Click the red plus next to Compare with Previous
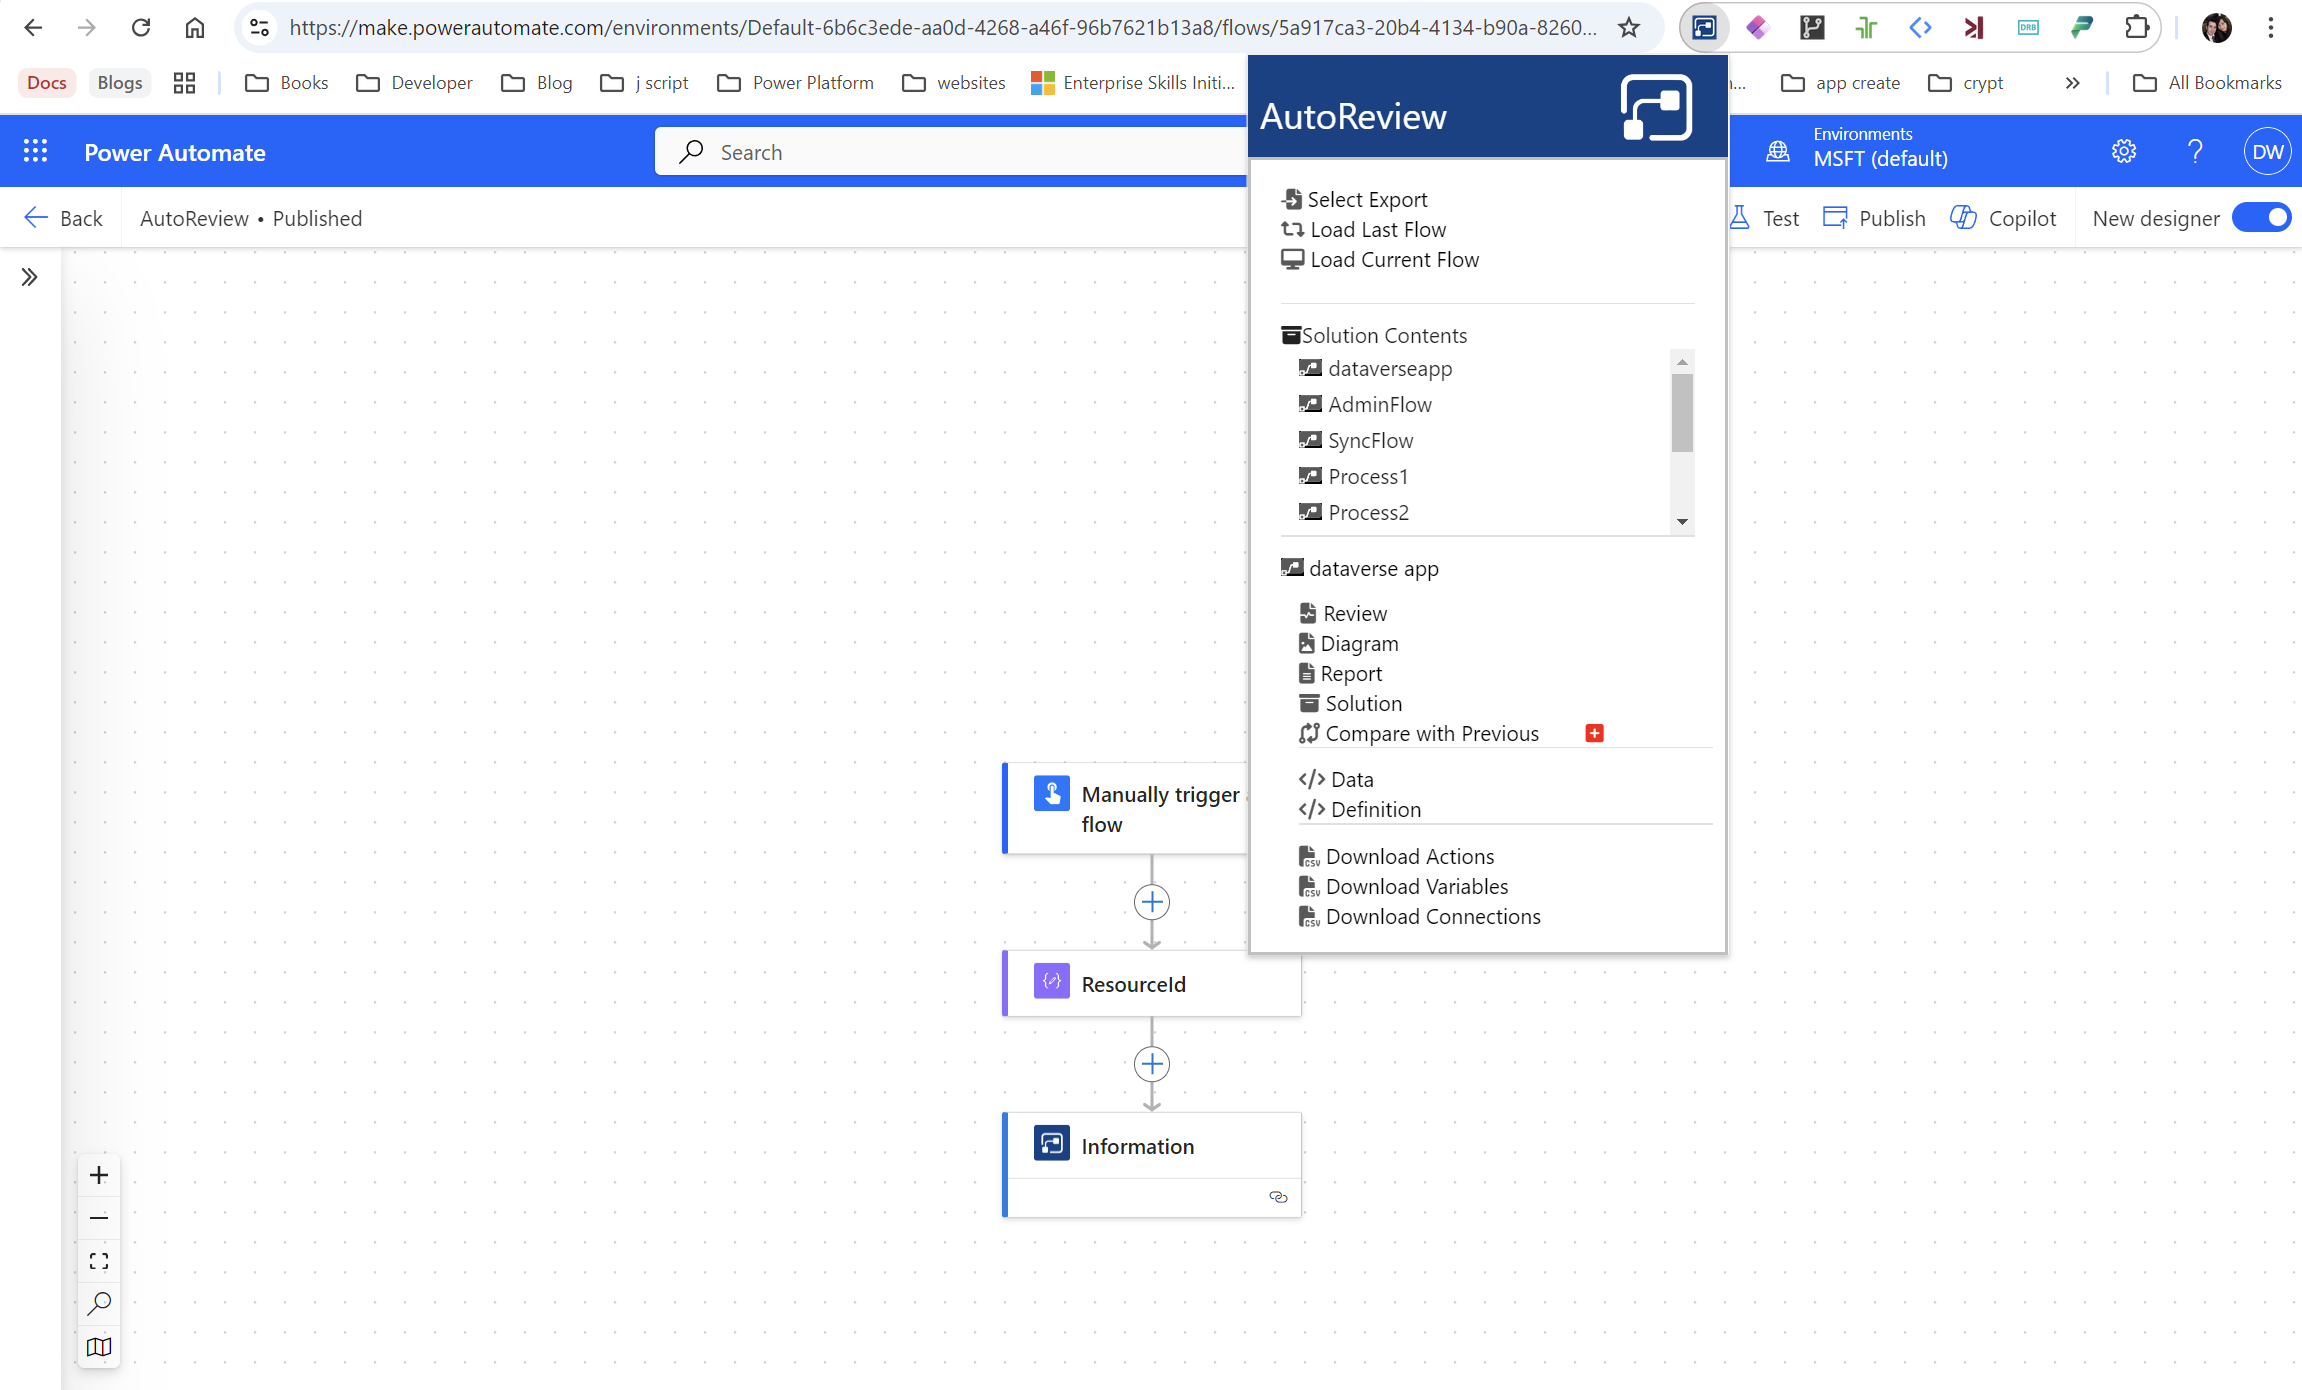The width and height of the screenshot is (2302, 1390). [1594, 733]
